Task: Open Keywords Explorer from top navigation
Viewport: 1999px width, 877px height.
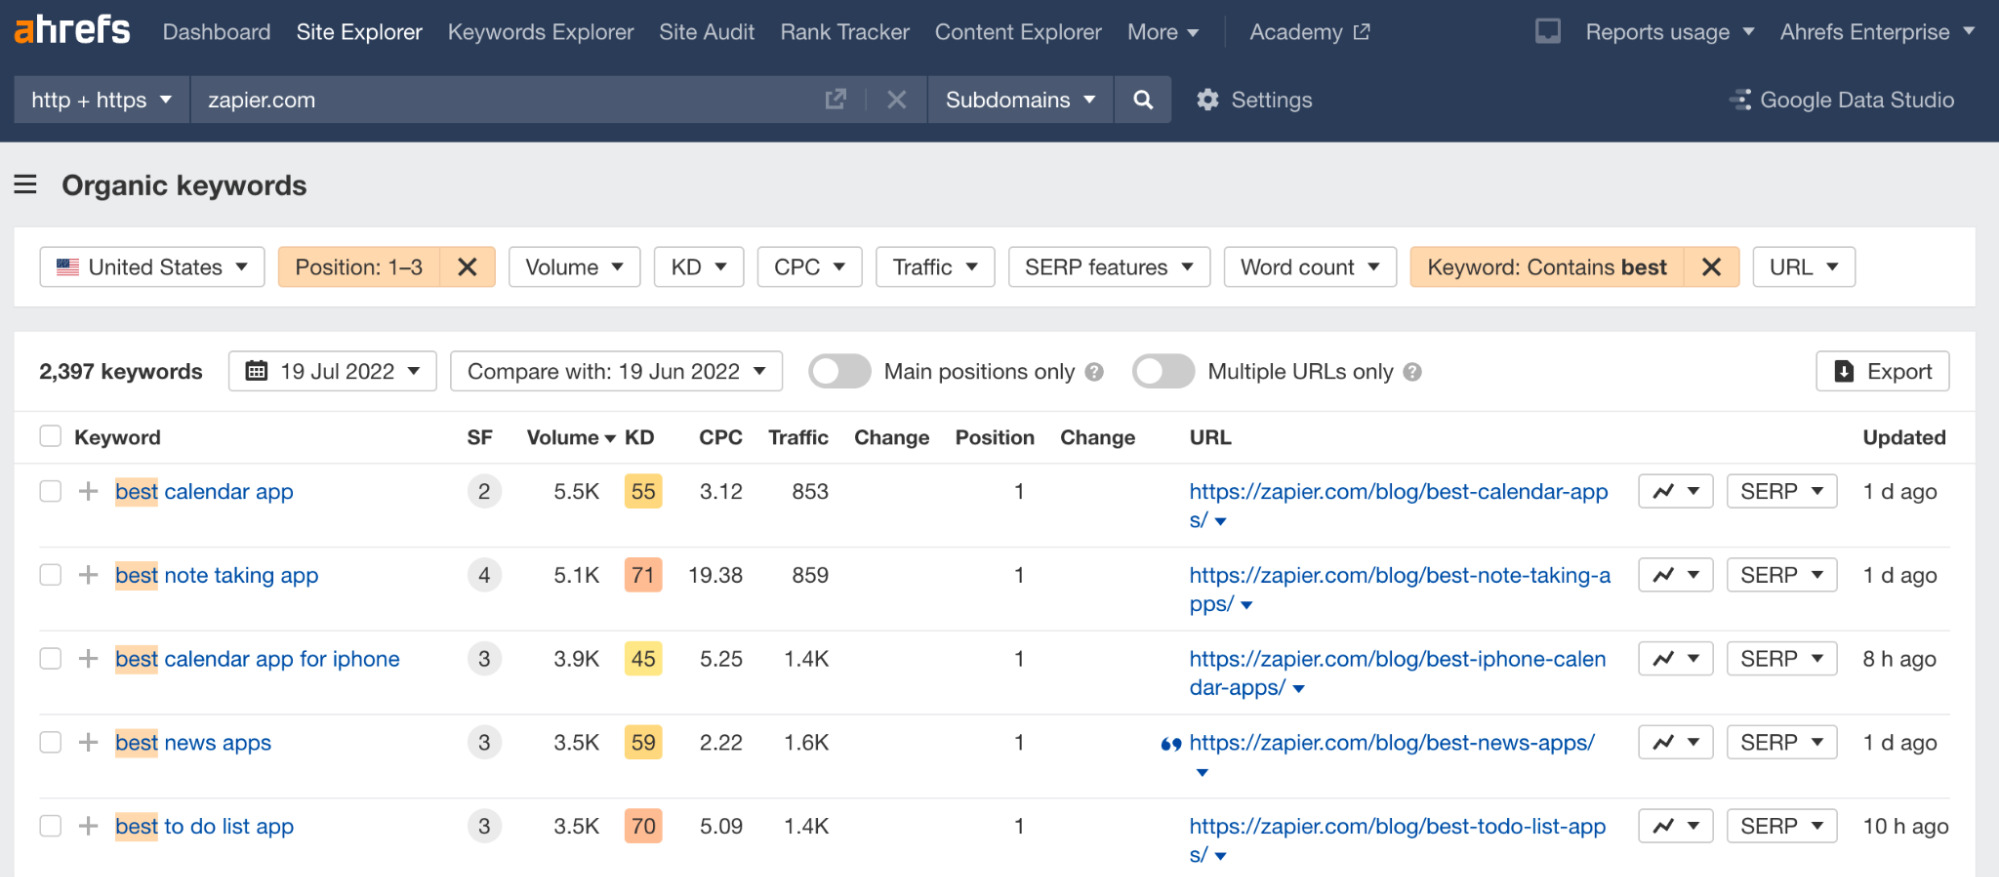Action: (x=540, y=32)
